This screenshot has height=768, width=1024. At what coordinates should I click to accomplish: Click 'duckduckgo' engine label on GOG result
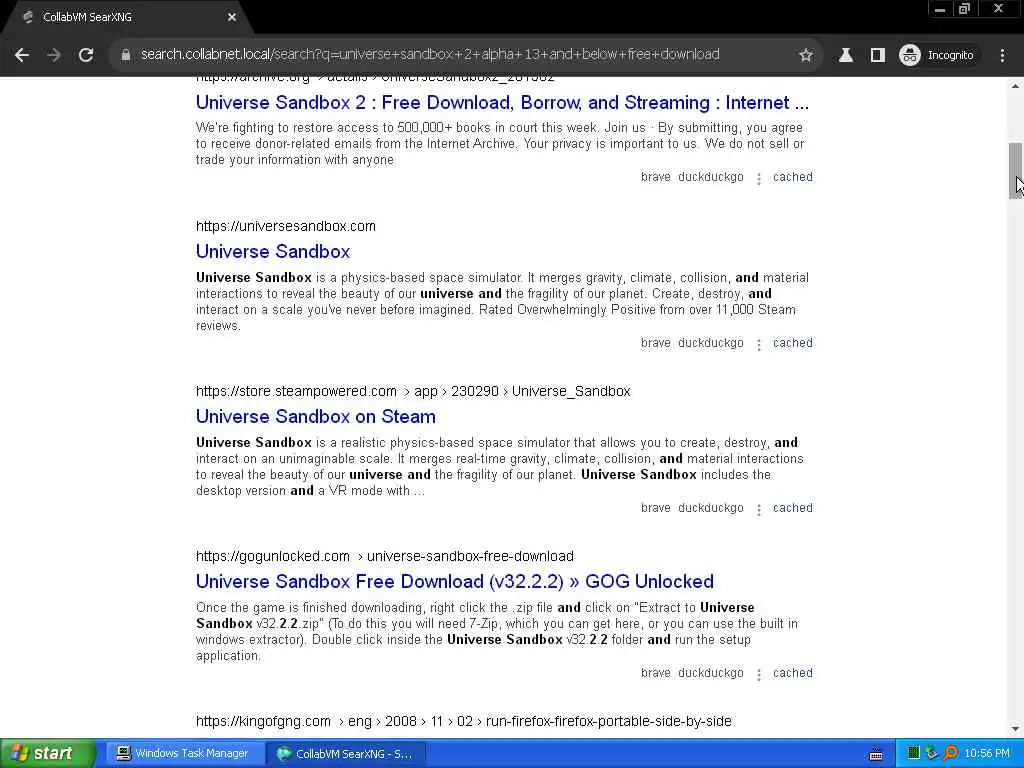click(x=711, y=673)
